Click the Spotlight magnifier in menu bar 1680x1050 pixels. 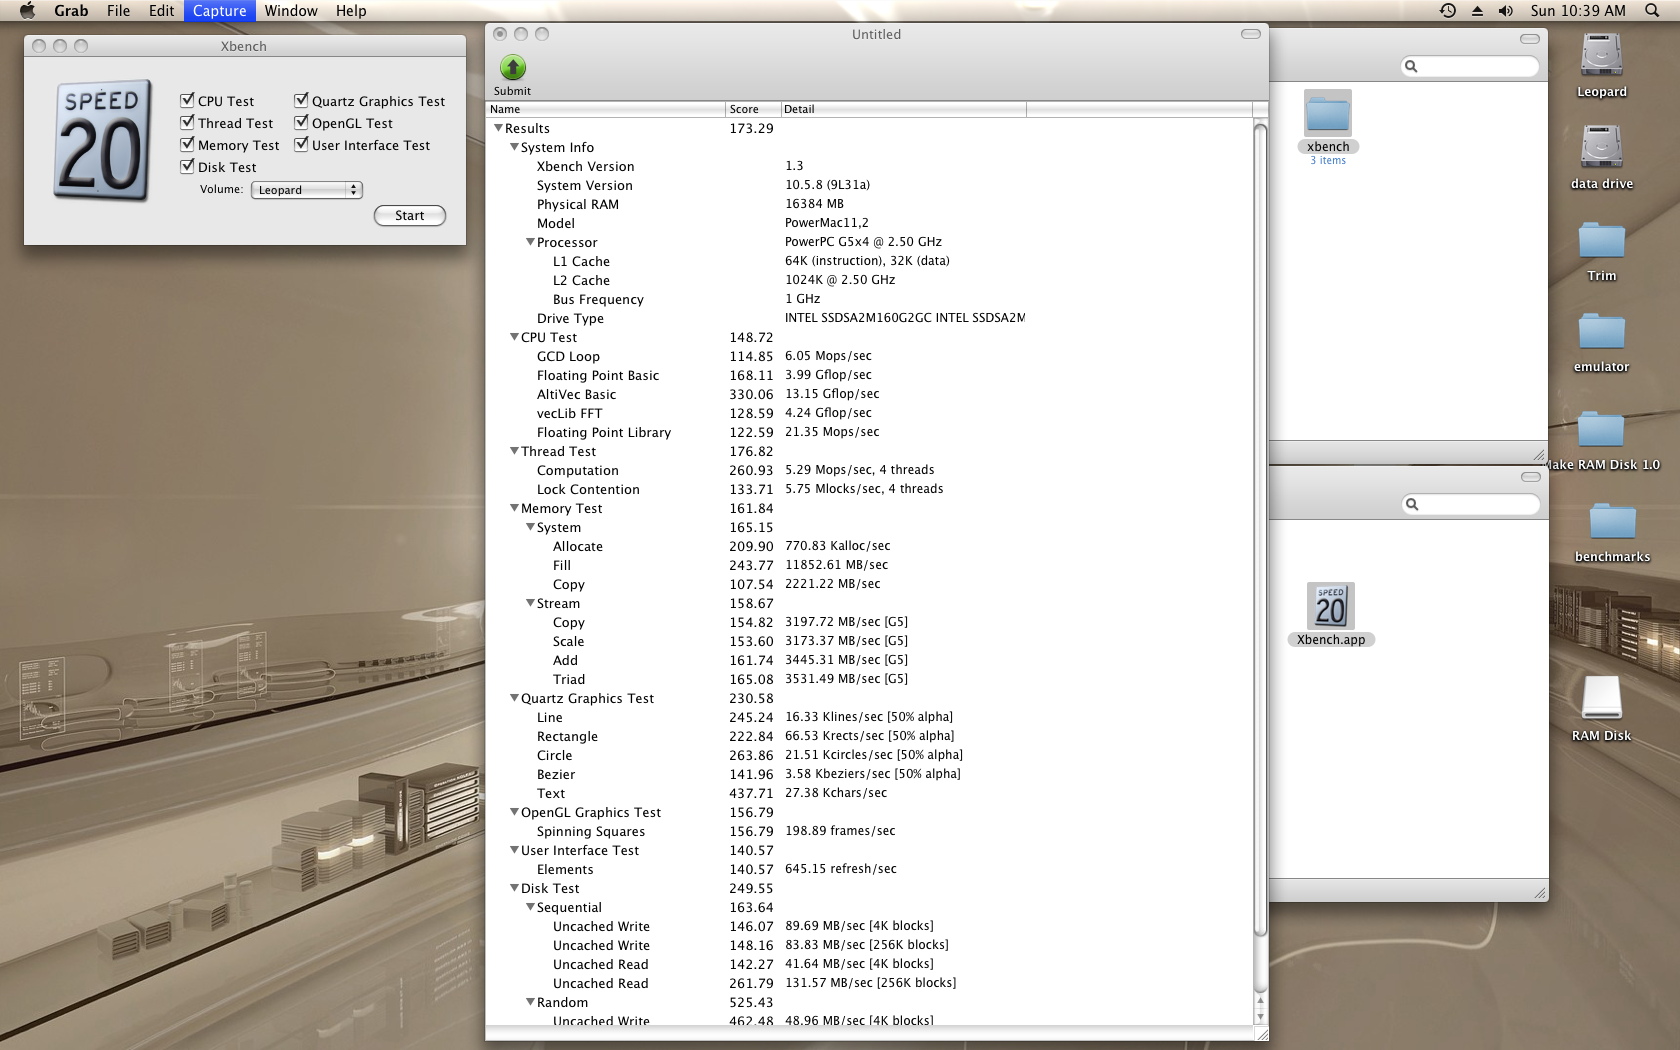[x=1652, y=11]
